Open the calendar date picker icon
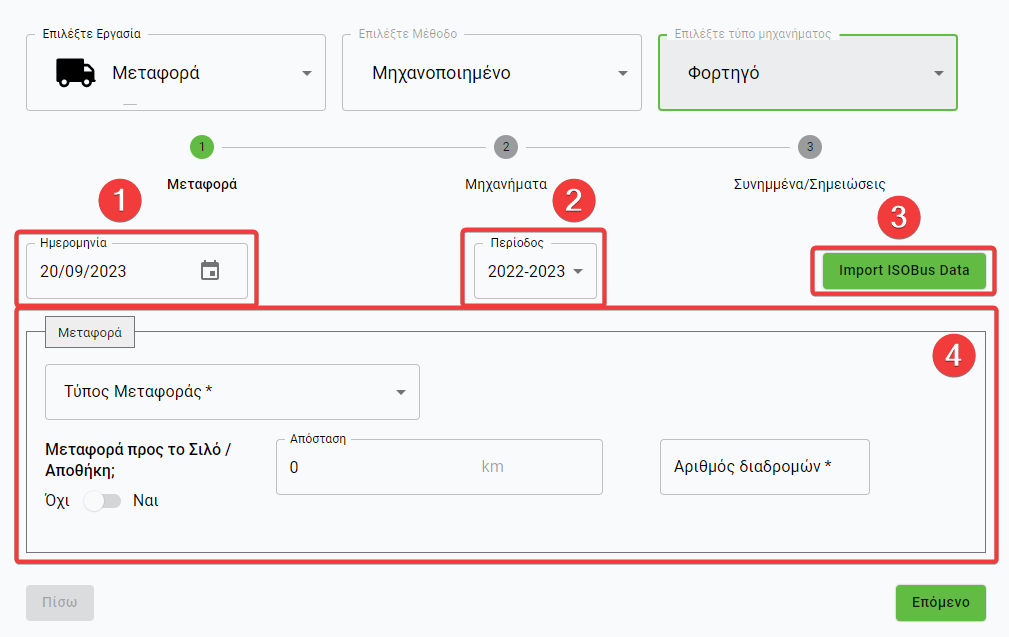This screenshot has width=1009, height=637. coord(210,271)
